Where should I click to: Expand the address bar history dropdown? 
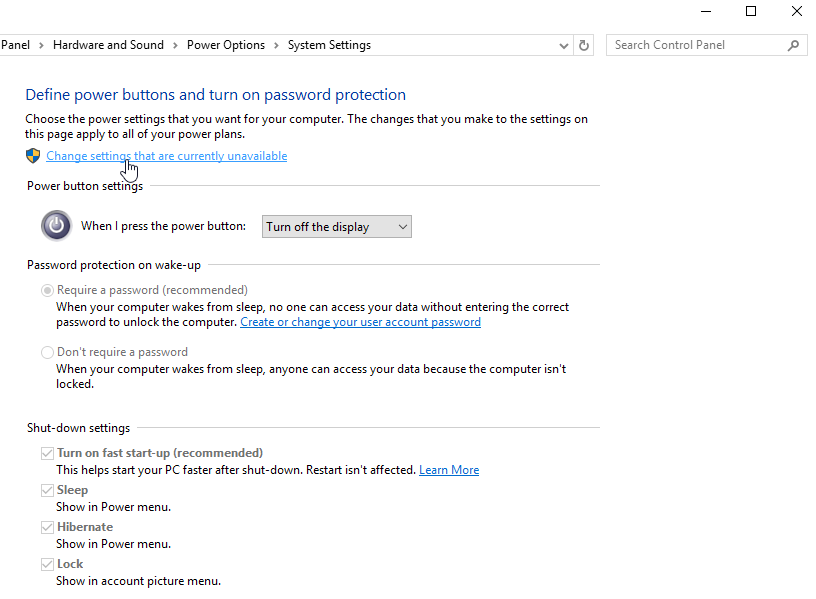pyautogui.click(x=564, y=45)
